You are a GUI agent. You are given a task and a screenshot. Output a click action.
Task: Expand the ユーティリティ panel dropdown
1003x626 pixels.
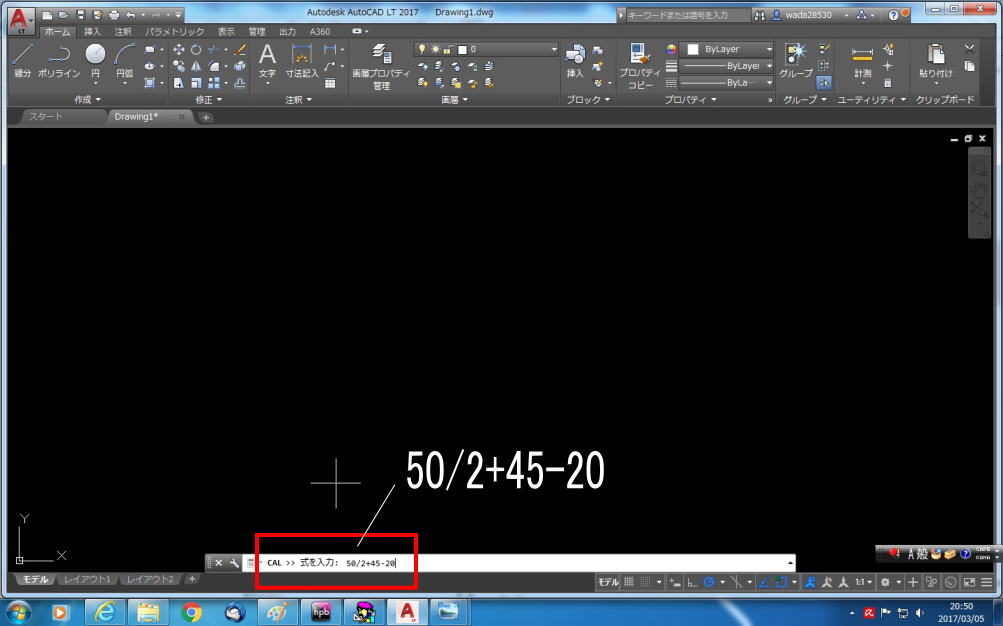tap(871, 99)
